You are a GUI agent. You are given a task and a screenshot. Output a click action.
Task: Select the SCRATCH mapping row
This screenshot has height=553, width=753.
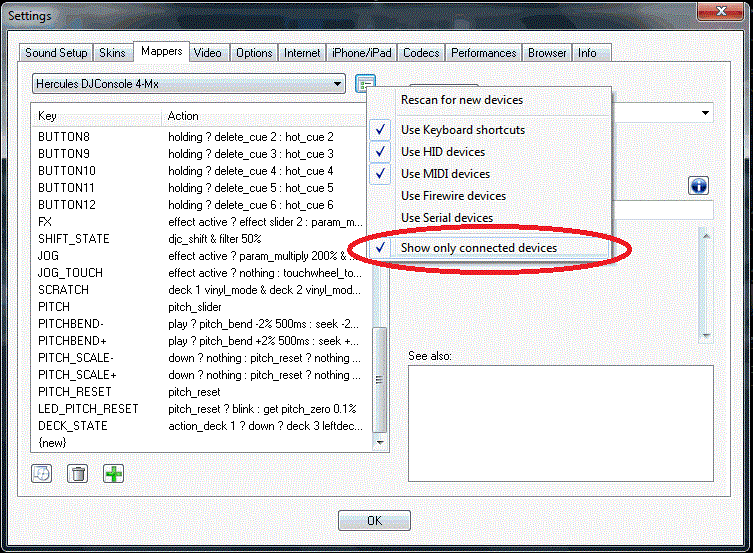(202, 290)
